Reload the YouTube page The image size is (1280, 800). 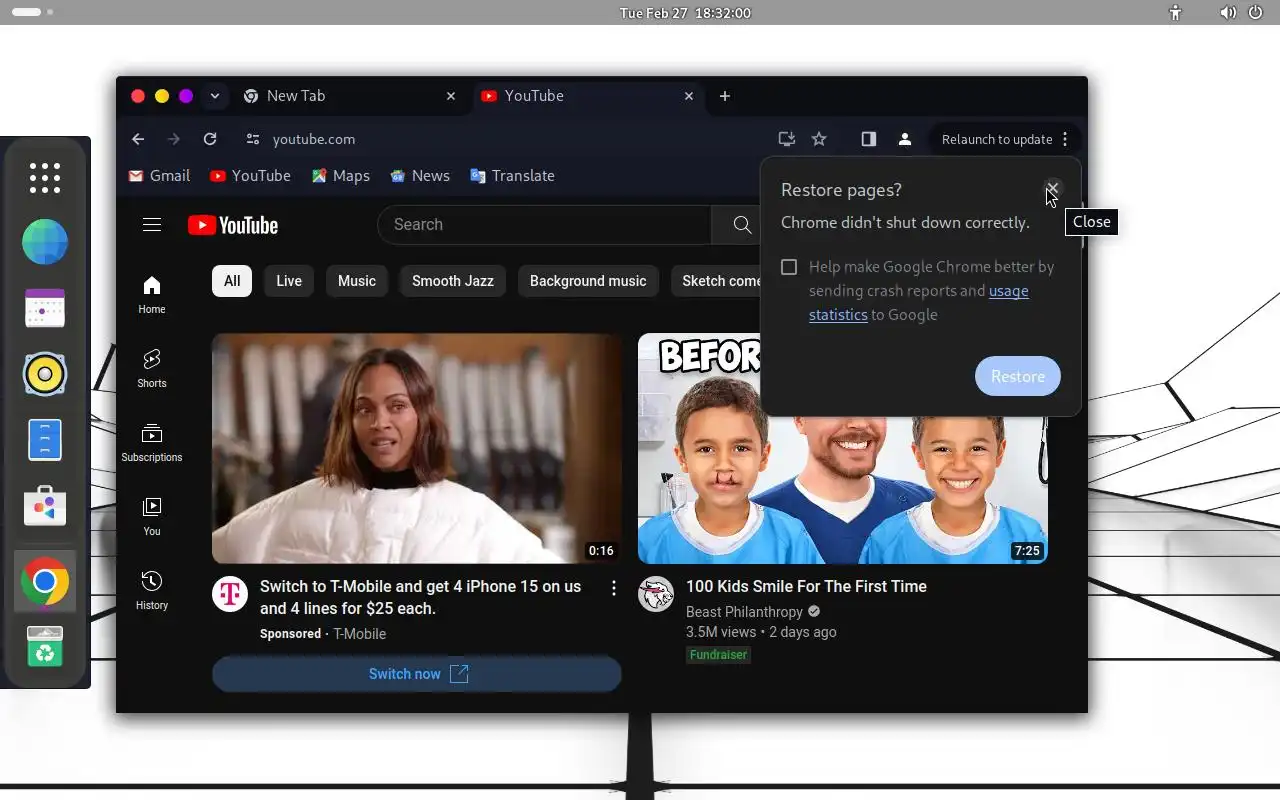210,139
